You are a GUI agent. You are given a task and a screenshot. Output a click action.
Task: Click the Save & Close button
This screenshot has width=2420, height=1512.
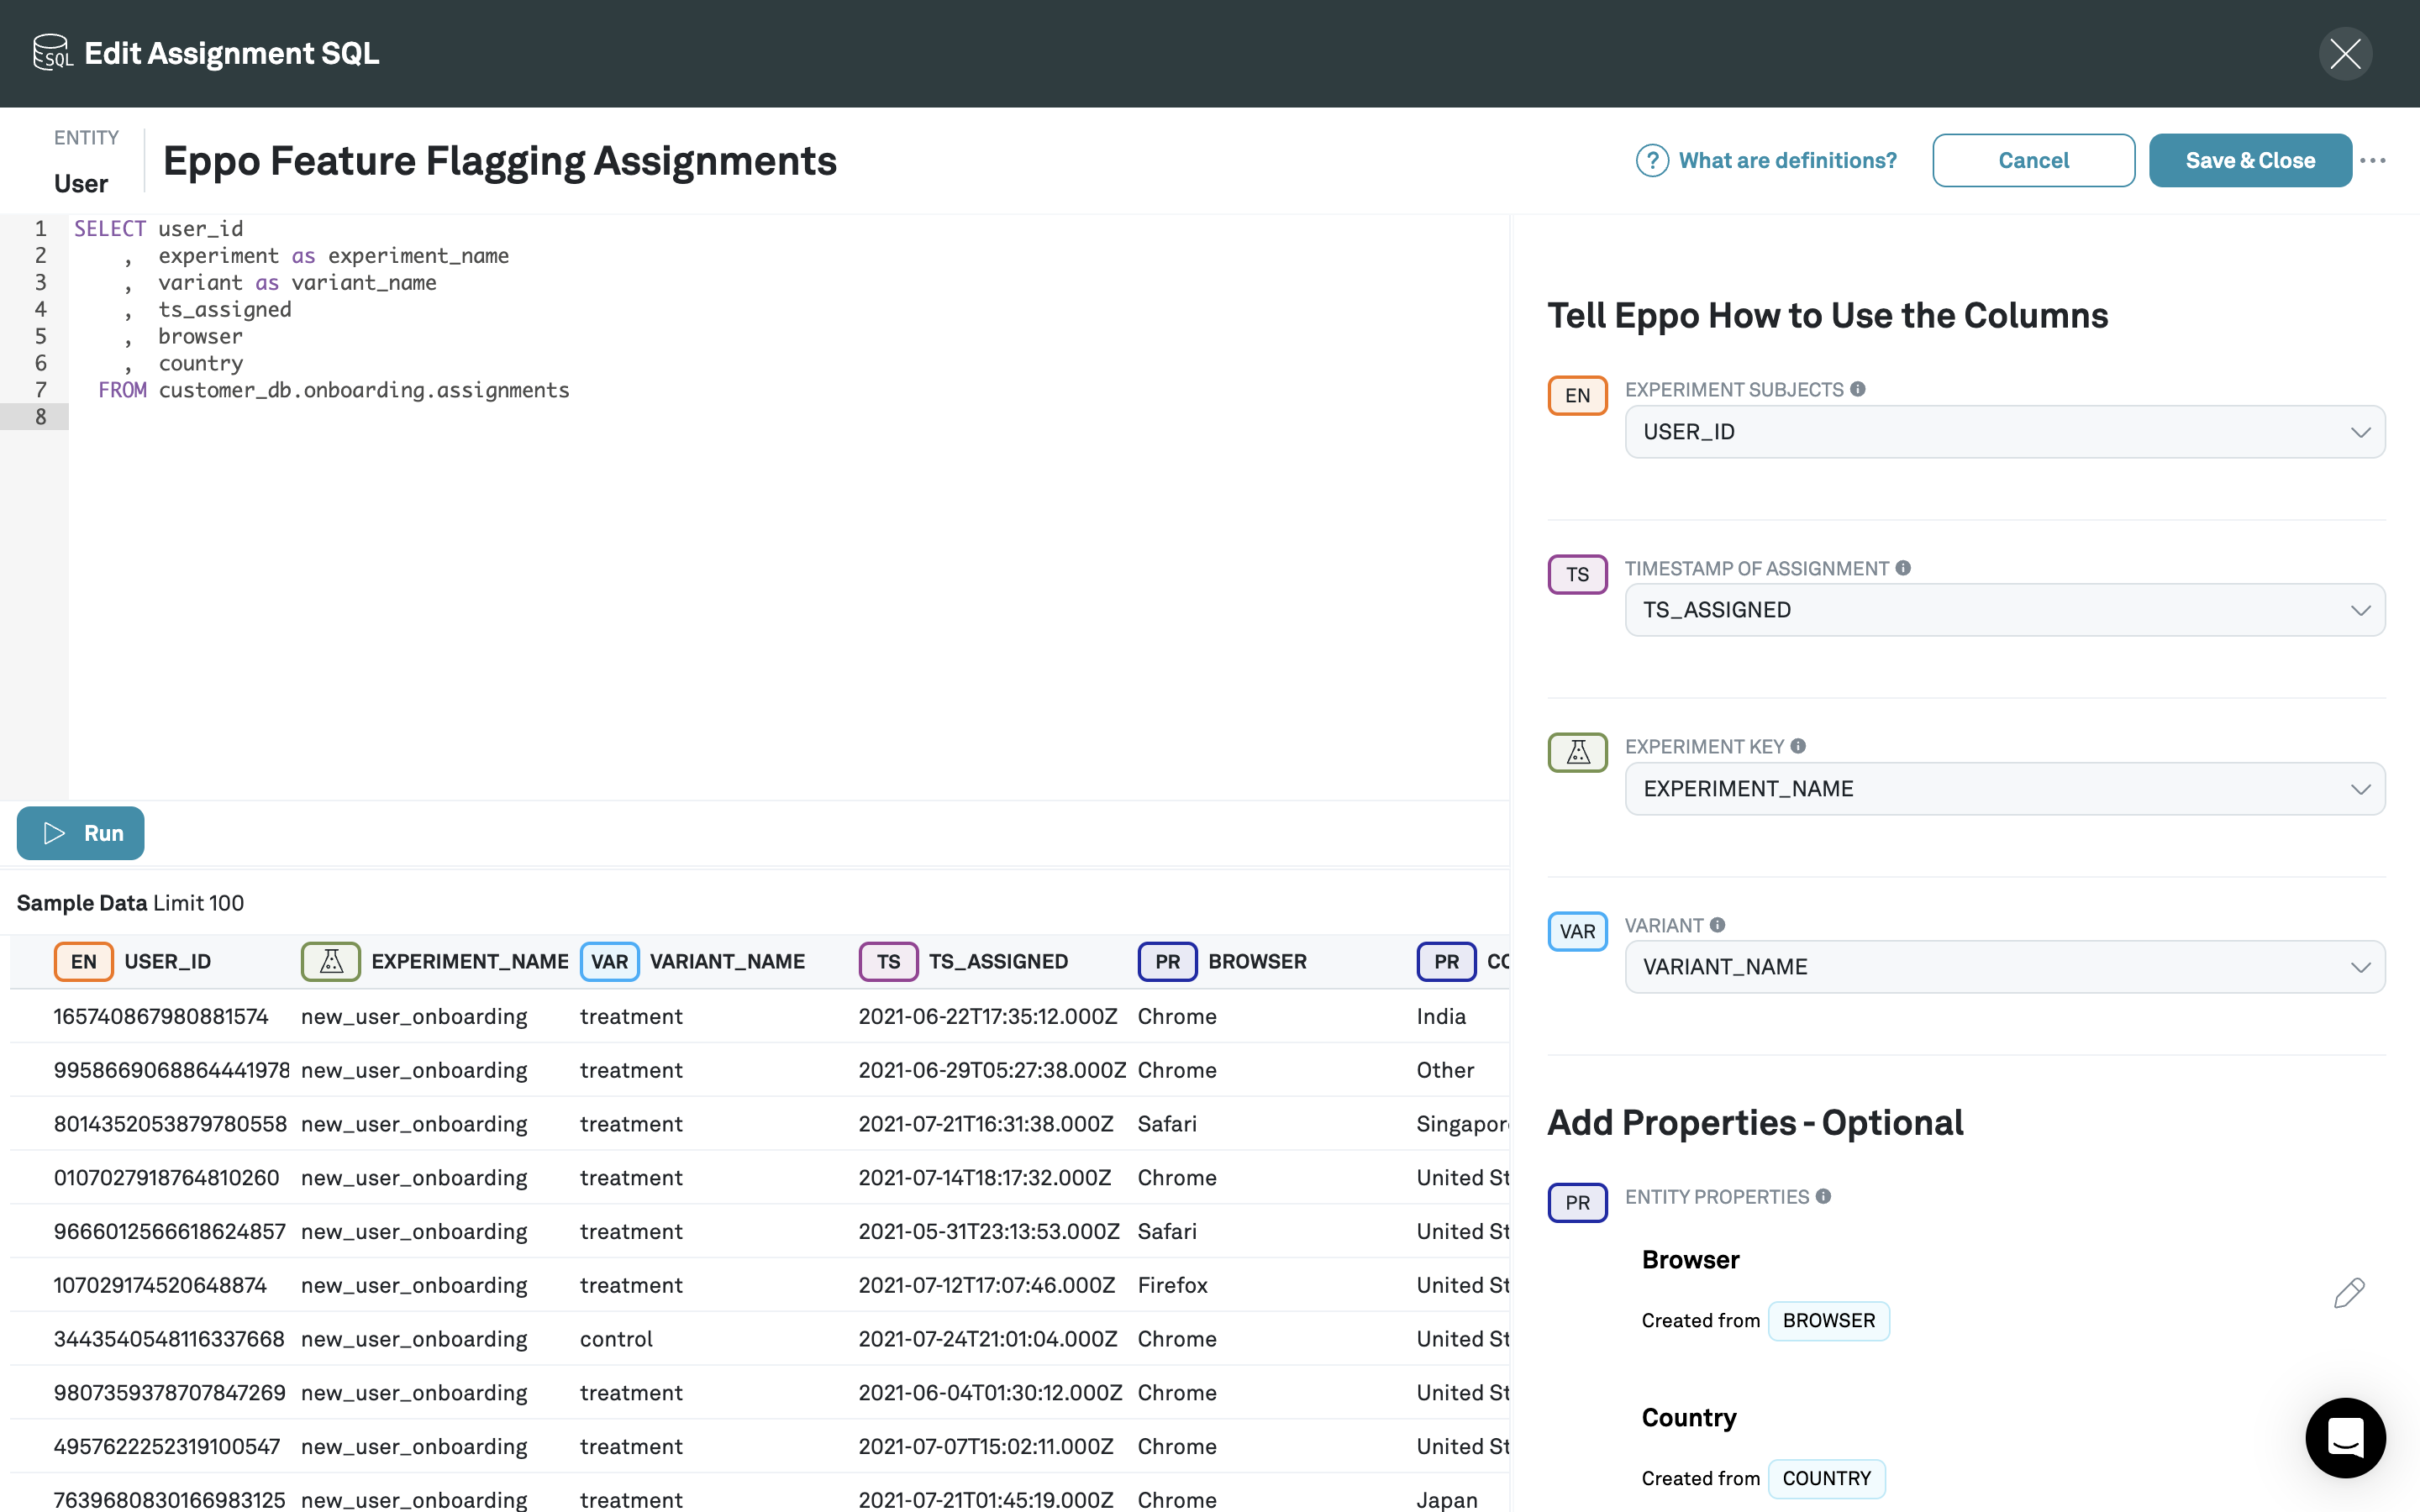tap(2250, 160)
